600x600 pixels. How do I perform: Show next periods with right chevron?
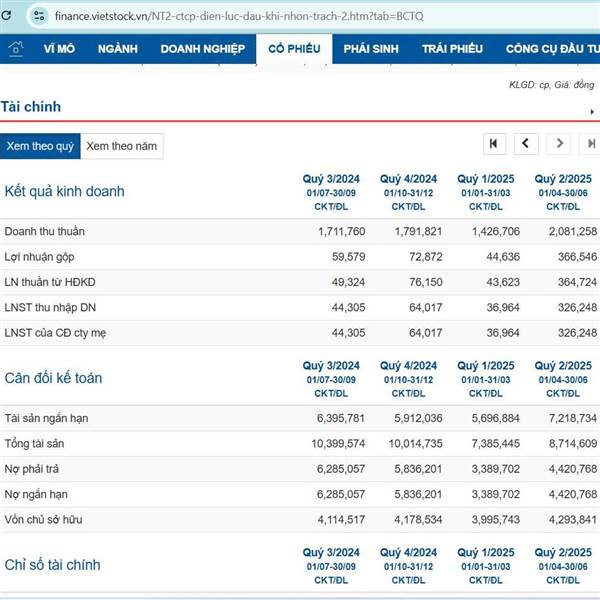559,144
